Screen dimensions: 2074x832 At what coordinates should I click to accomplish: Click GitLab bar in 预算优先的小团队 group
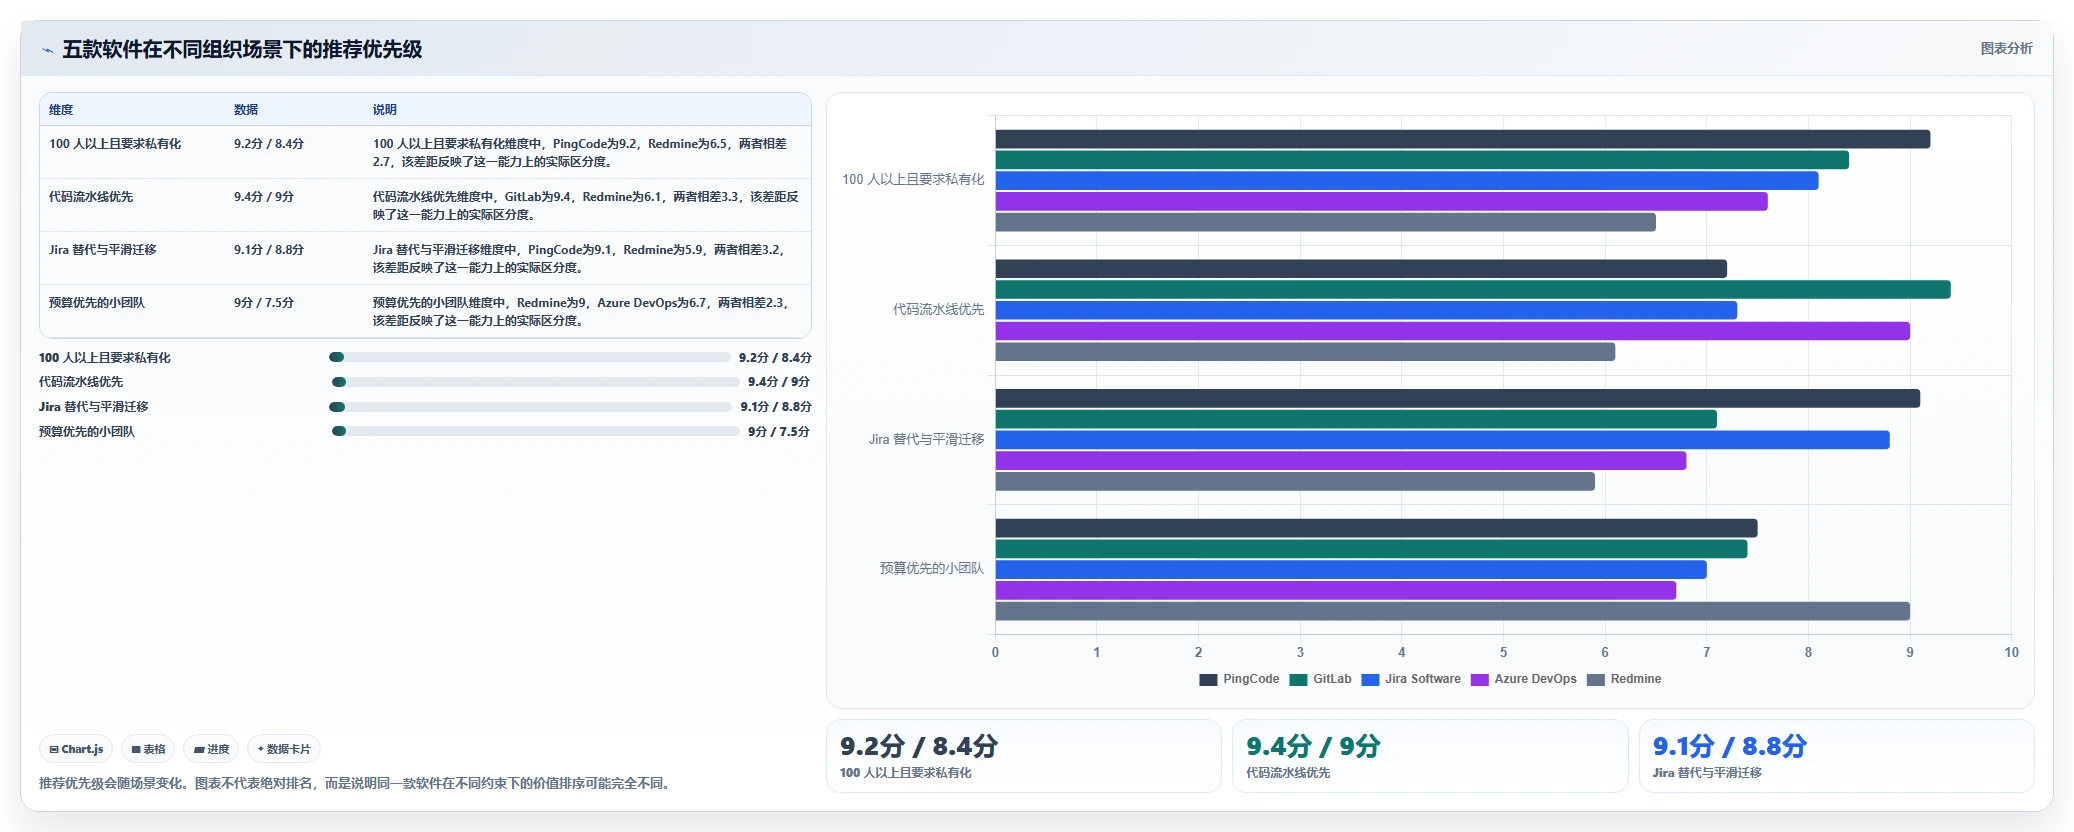1372,549
